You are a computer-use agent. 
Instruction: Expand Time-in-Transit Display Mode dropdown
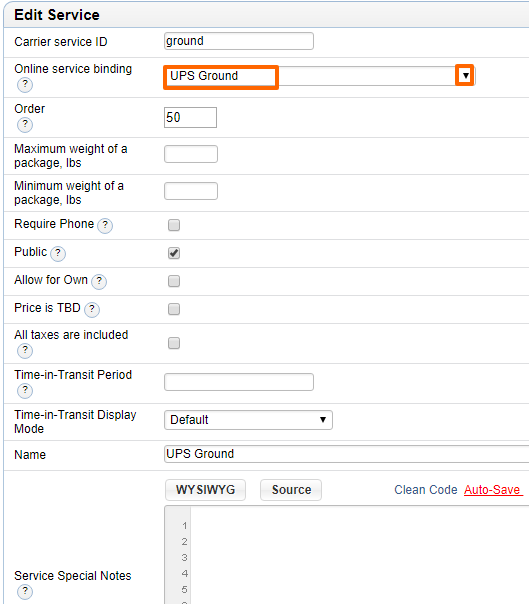(248, 420)
